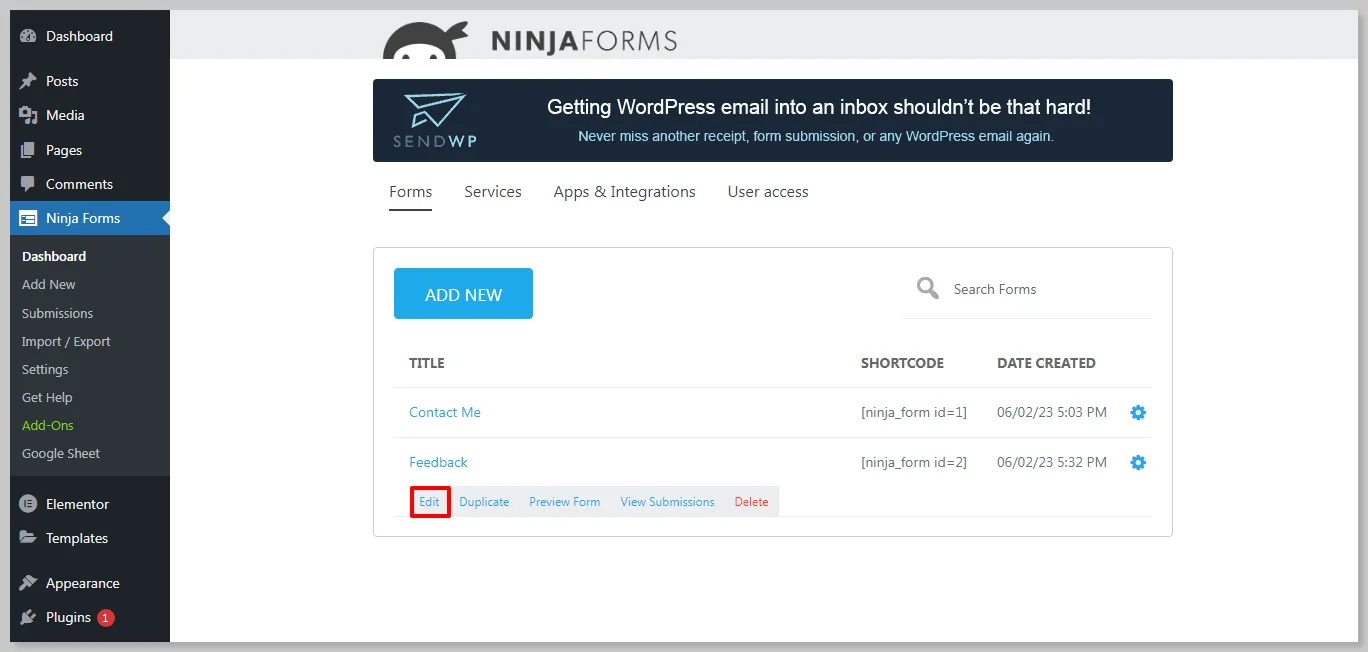Screen dimensions: 1368x652
Task: Duplicate the Feedback form
Action: pos(484,502)
